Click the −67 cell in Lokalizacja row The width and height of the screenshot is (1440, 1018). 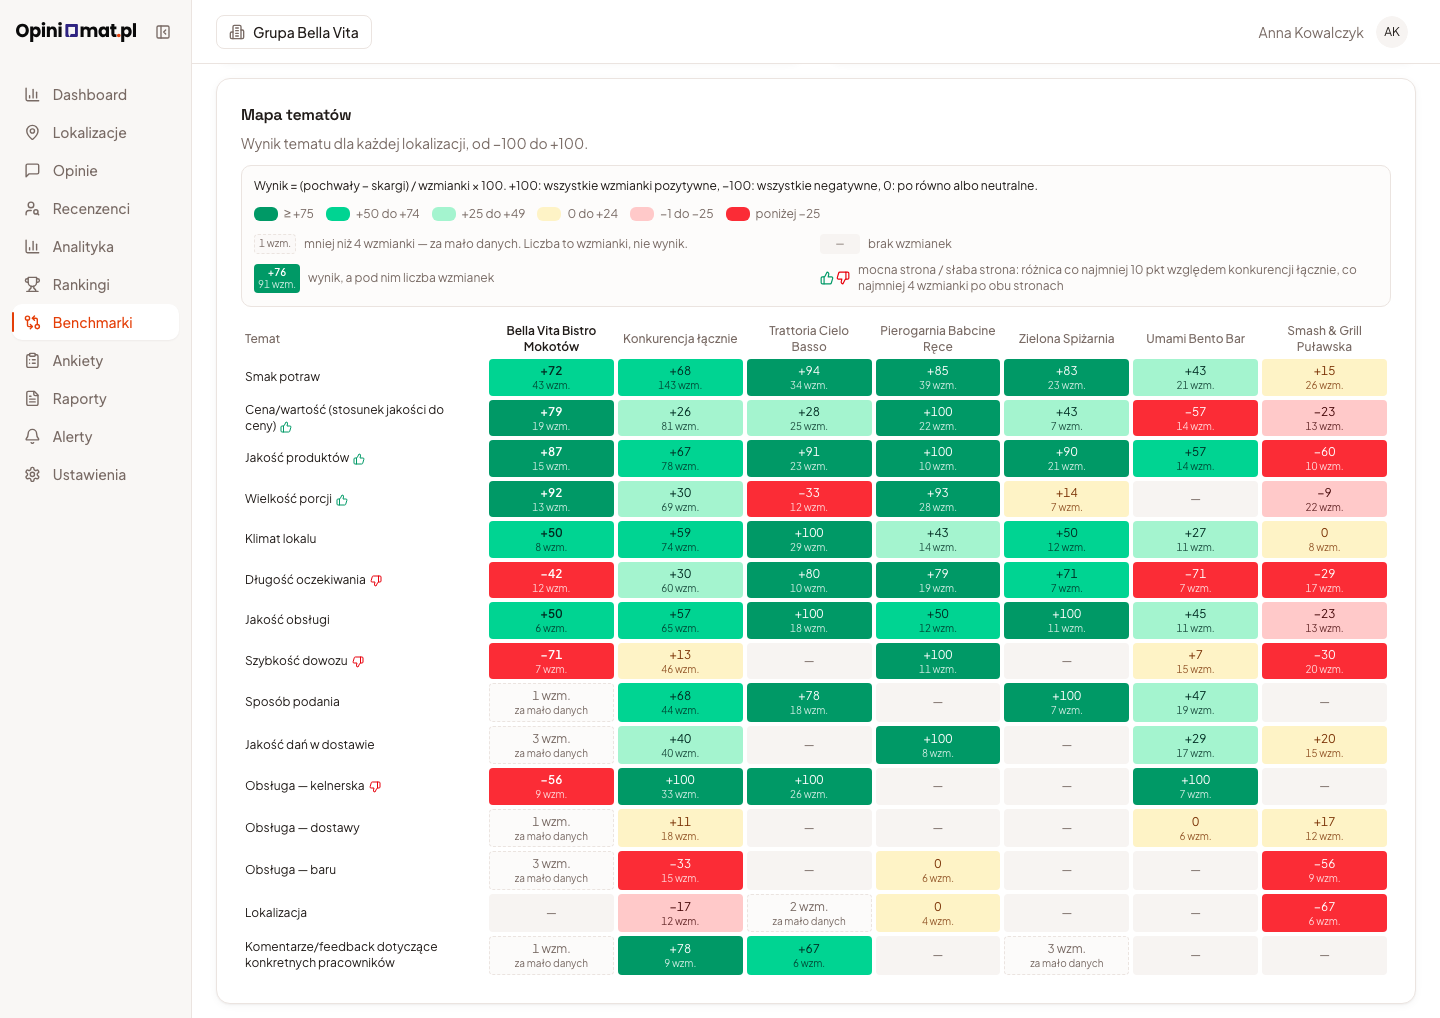tap(1324, 913)
